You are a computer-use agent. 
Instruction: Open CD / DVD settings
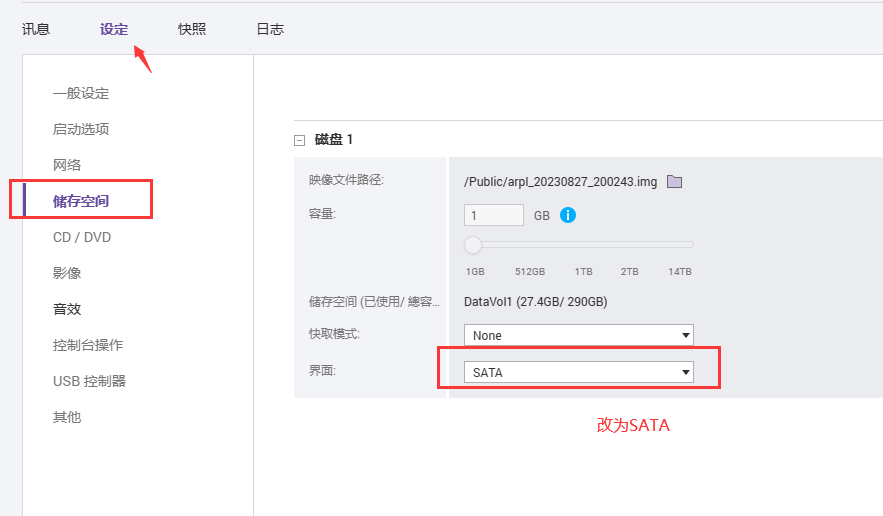[82, 237]
